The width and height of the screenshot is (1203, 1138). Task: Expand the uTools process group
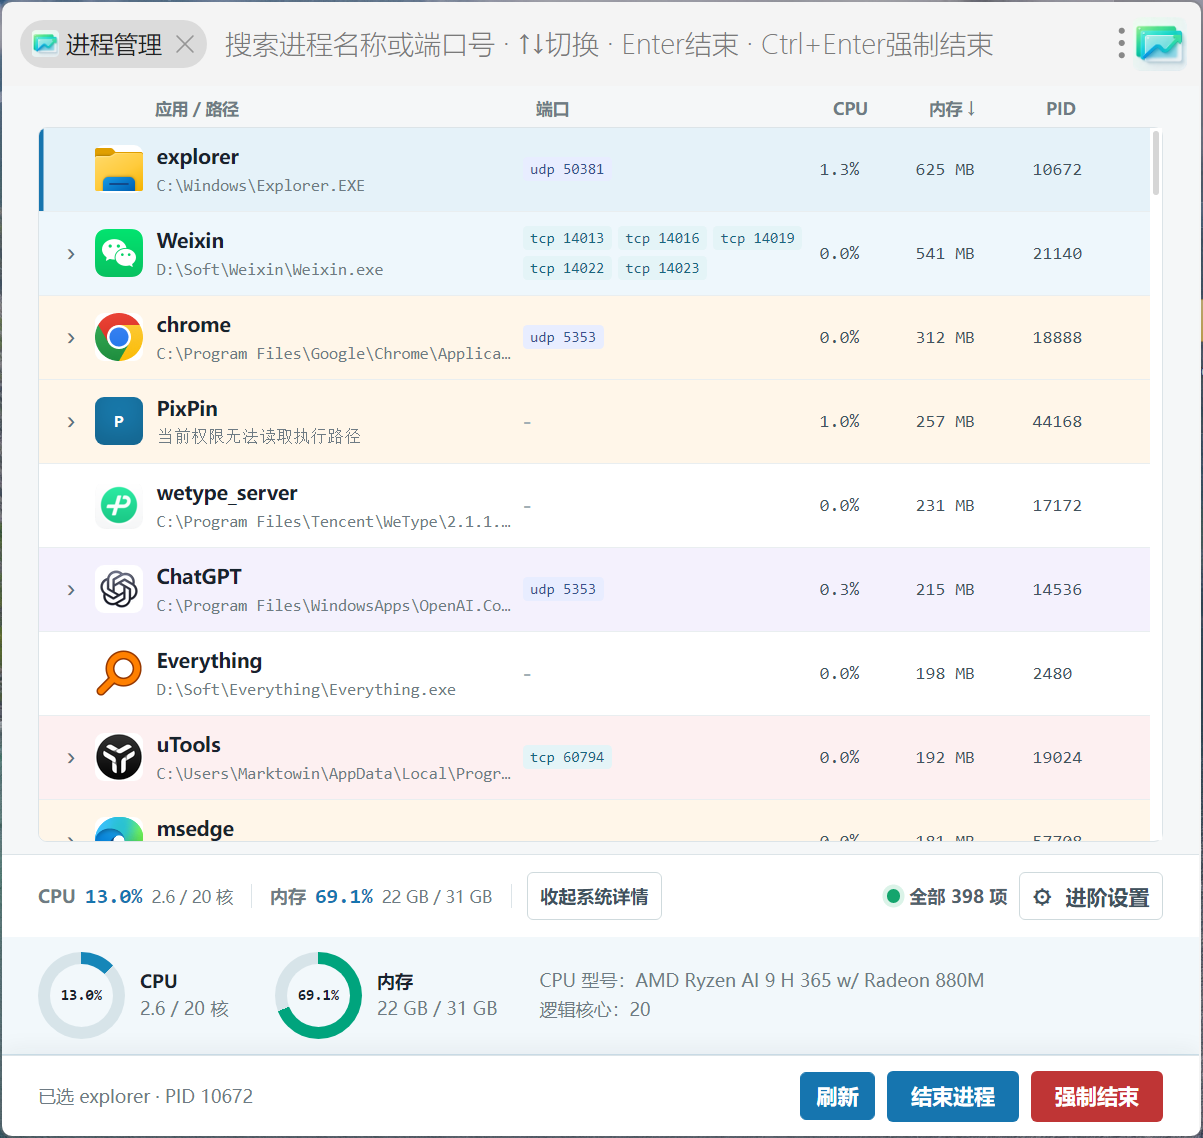(71, 758)
